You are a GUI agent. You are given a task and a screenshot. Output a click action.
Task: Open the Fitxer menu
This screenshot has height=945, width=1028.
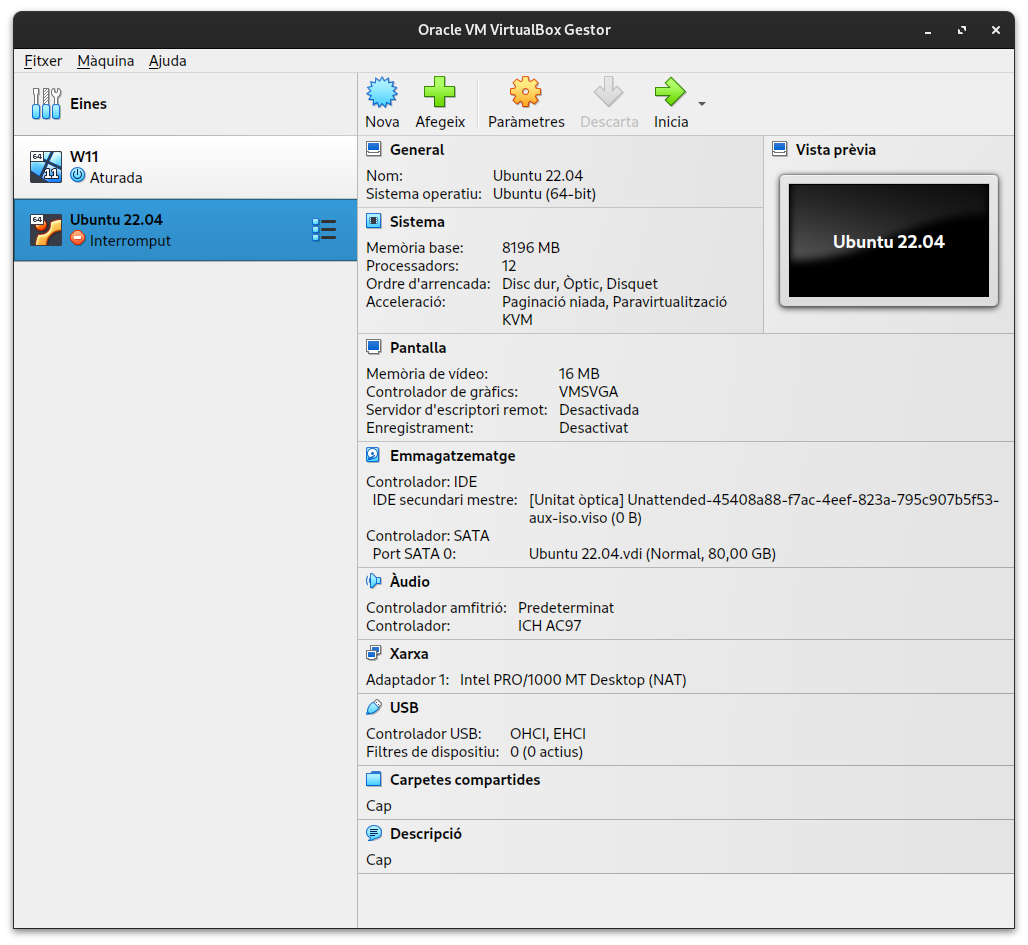coord(43,61)
